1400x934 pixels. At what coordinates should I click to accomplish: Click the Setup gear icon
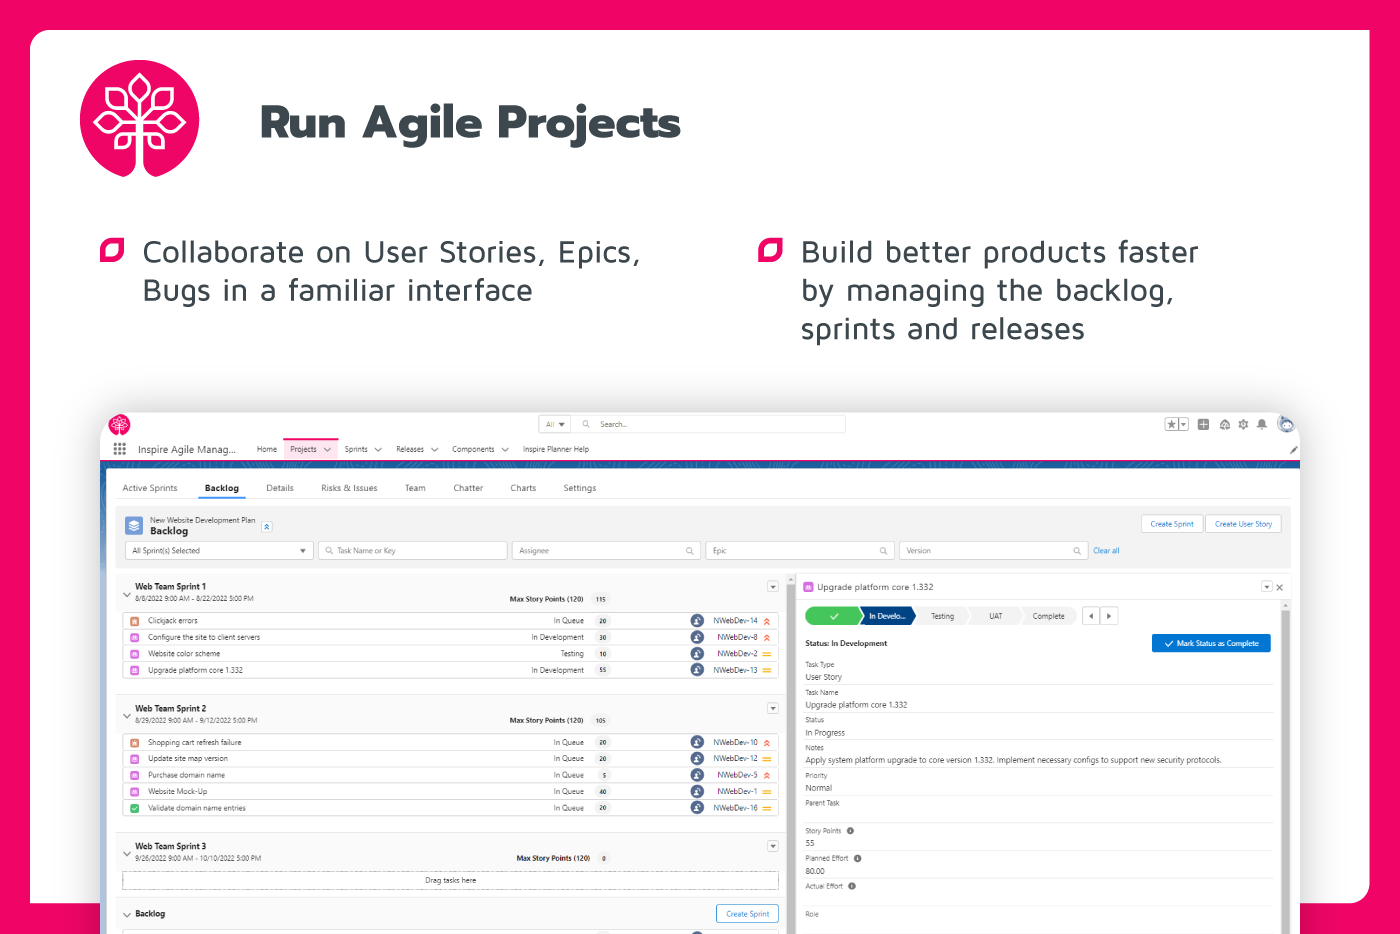(x=1243, y=424)
